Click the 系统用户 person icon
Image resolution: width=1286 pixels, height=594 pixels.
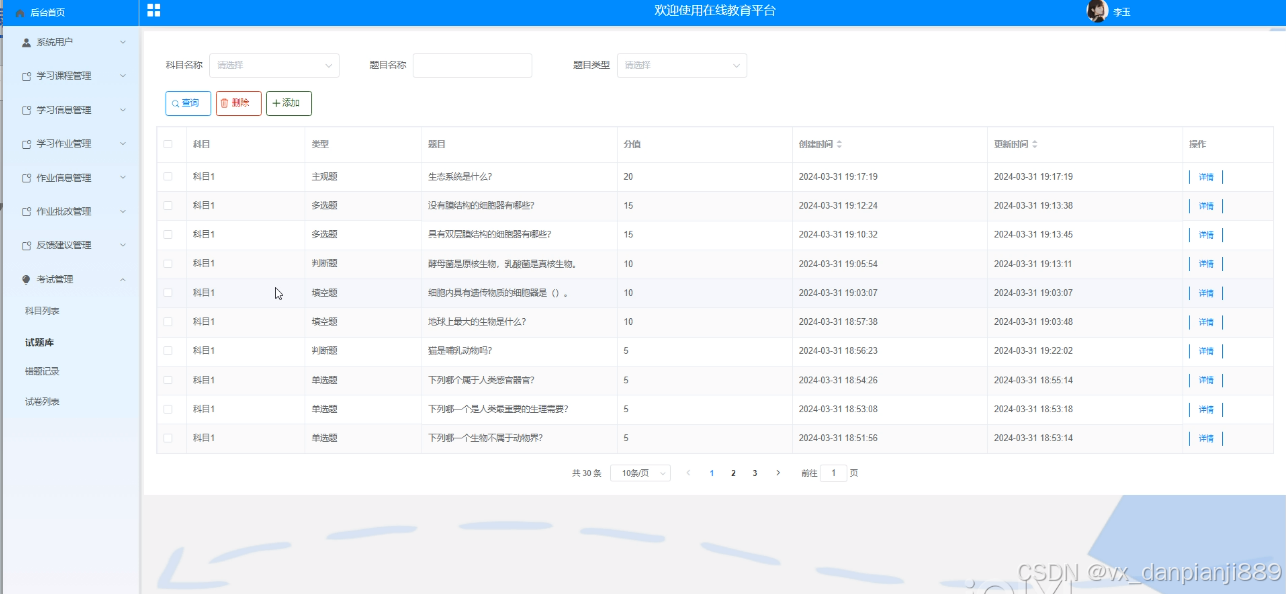pyautogui.click(x=26, y=42)
